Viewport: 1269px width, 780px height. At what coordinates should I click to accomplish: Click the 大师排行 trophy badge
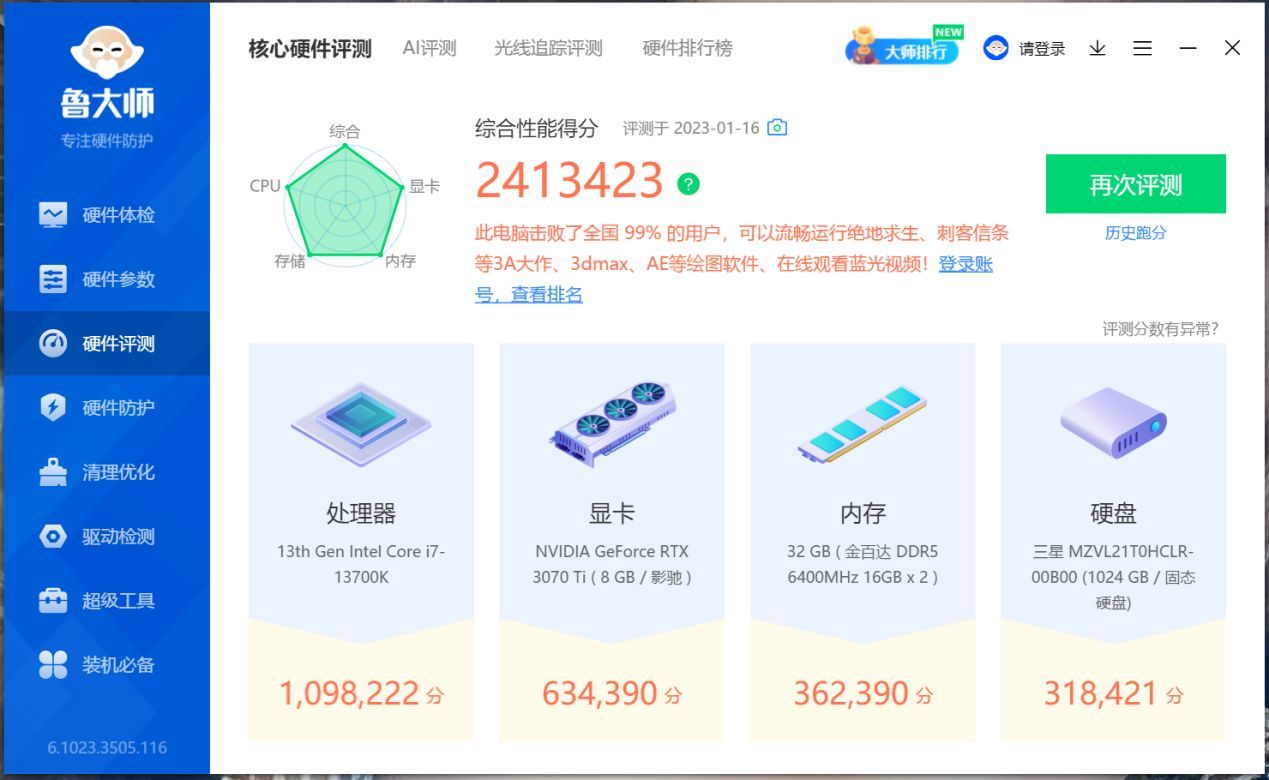click(x=903, y=46)
